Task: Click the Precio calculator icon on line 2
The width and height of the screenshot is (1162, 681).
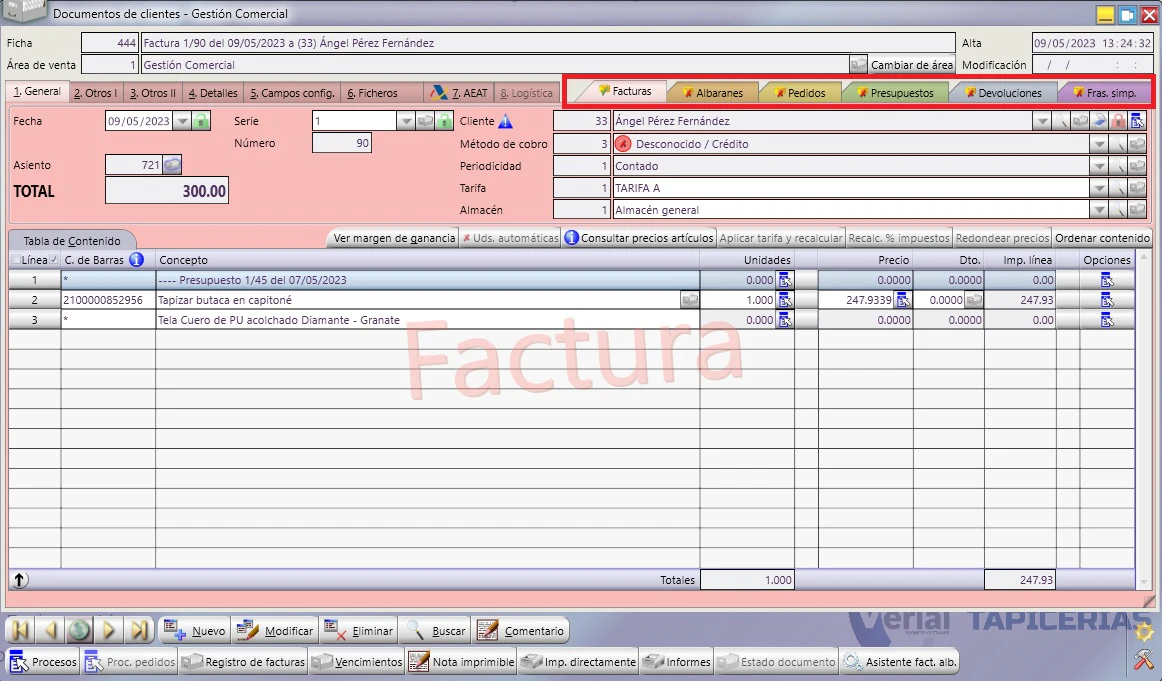Action: [x=903, y=300]
